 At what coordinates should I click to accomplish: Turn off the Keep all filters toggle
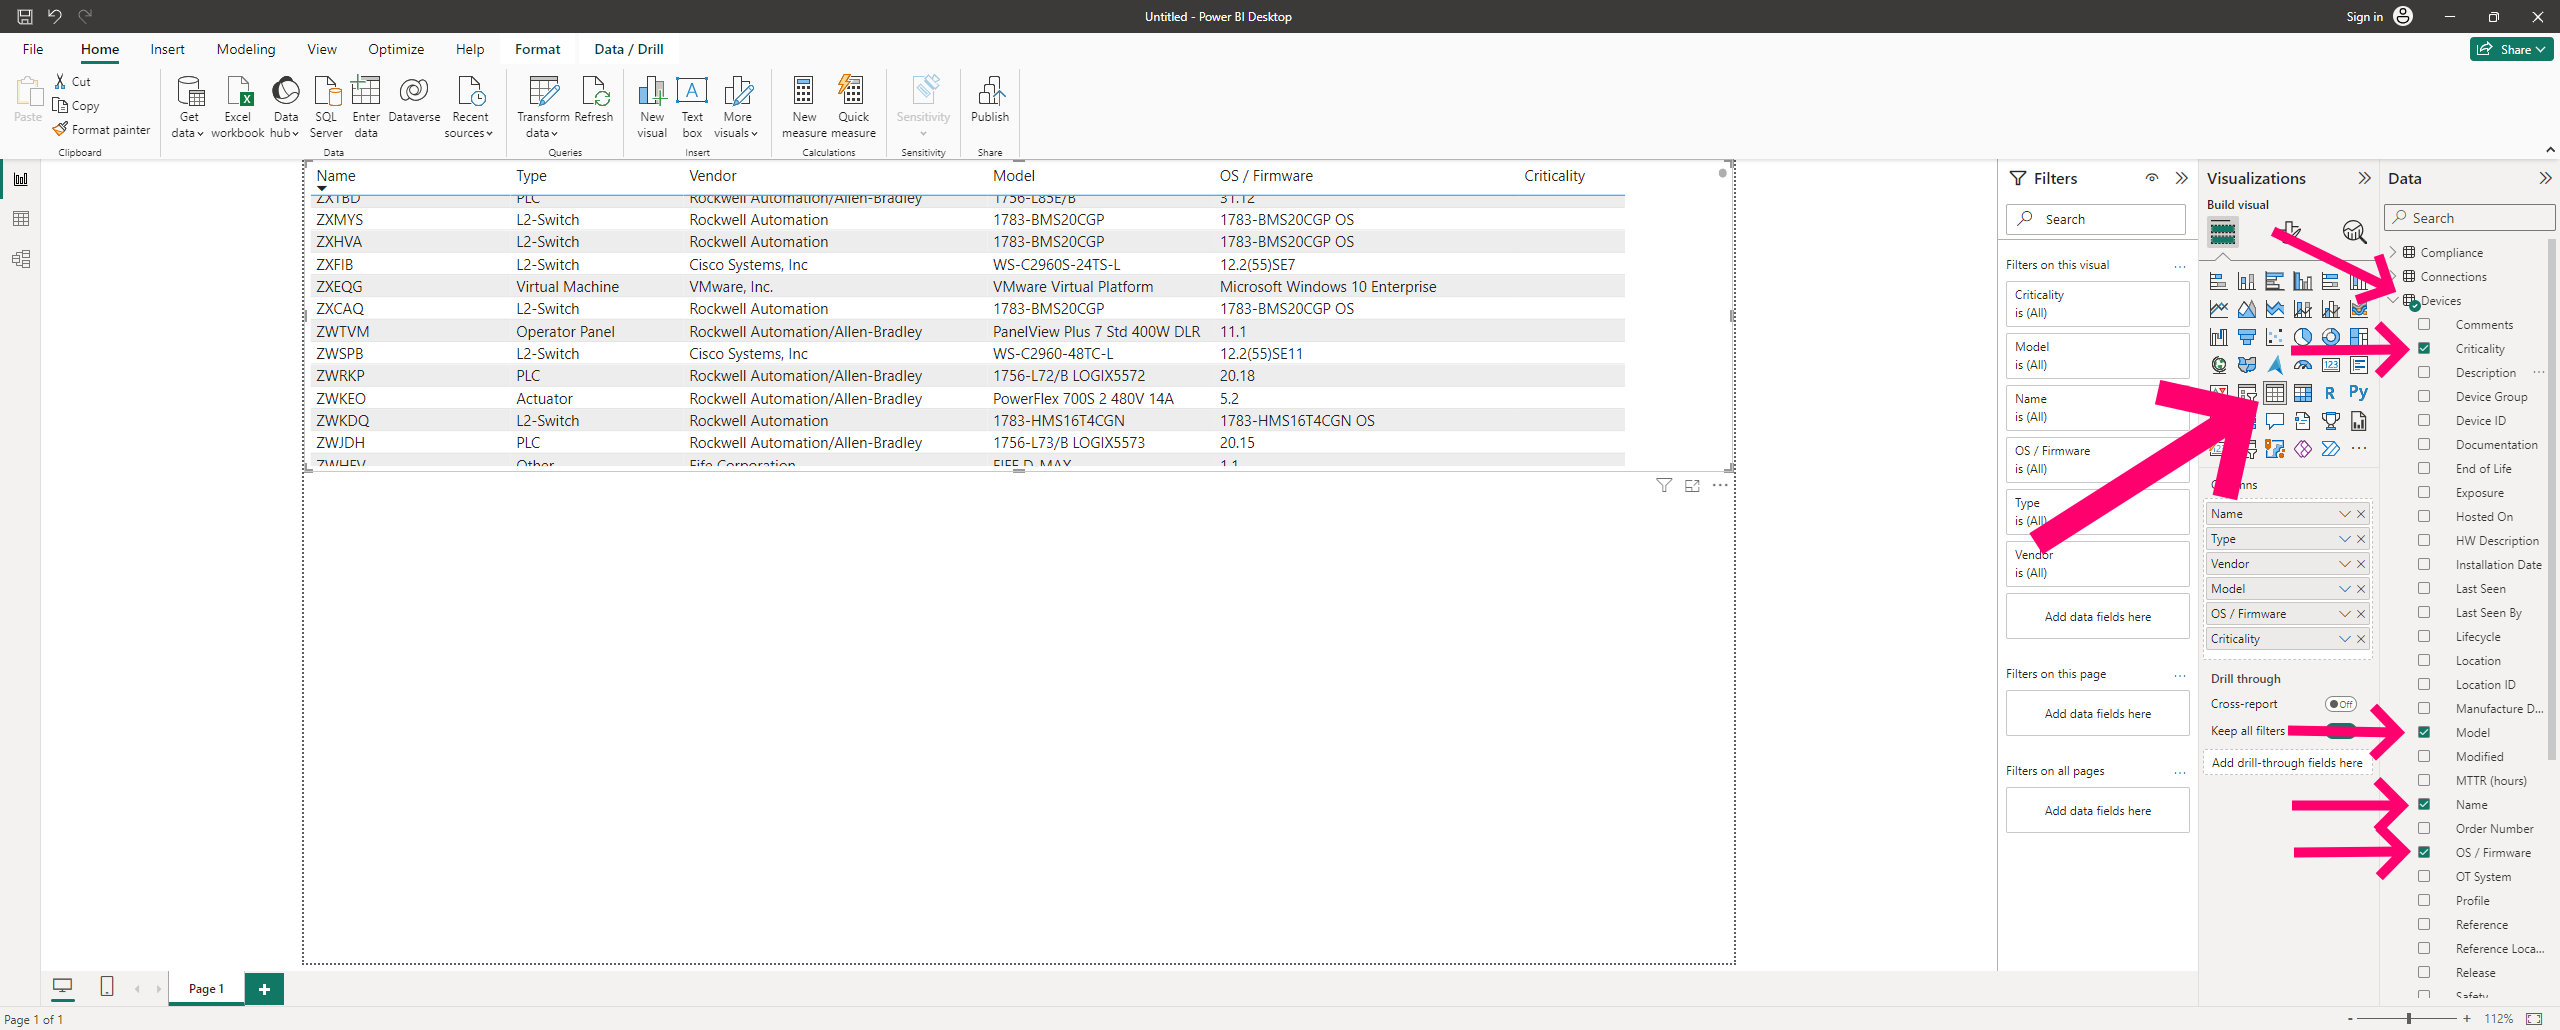[x=2340, y=731]
